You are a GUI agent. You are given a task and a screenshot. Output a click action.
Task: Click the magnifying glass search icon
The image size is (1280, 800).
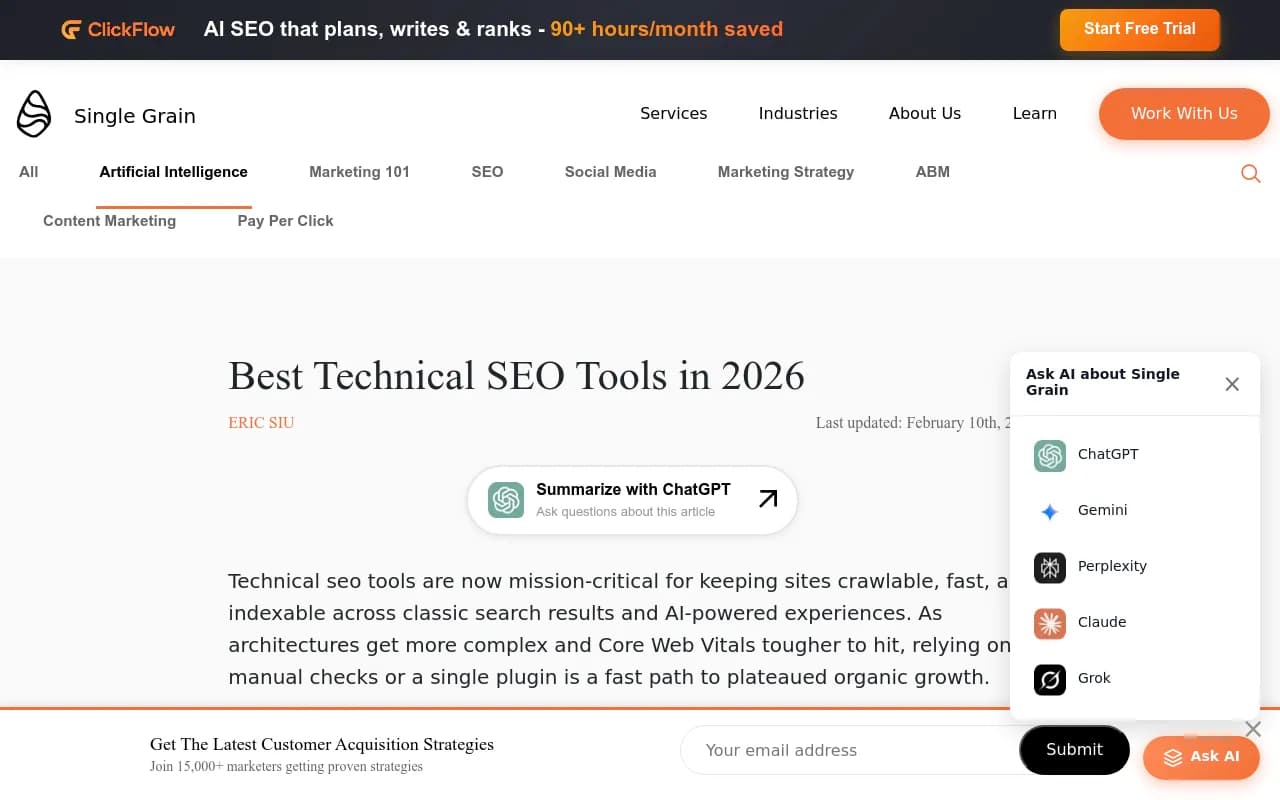tap(1250, 173)
